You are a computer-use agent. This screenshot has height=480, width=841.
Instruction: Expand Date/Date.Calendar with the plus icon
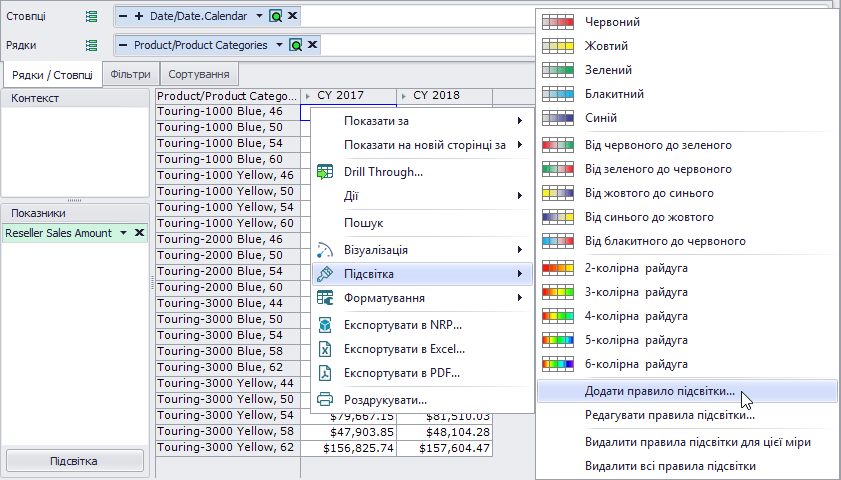tap(139, 16)
